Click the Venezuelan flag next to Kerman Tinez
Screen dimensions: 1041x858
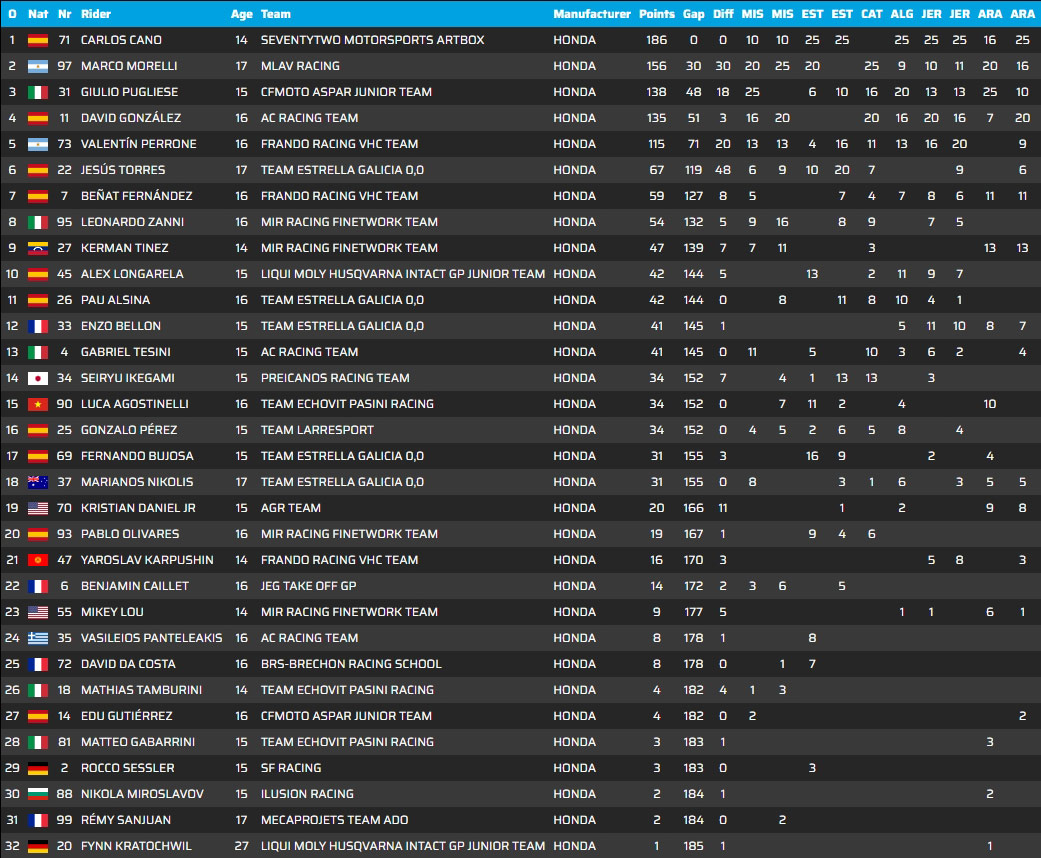pos(38,248)
